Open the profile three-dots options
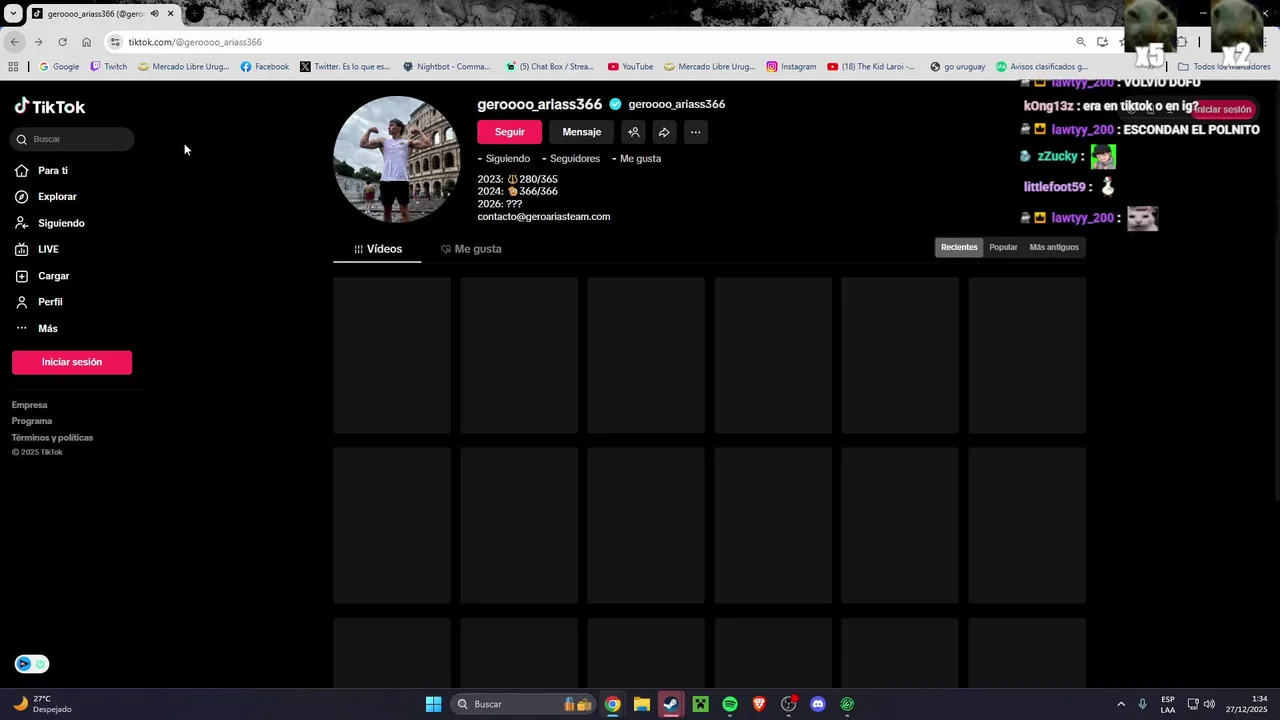 coord(695,132)
